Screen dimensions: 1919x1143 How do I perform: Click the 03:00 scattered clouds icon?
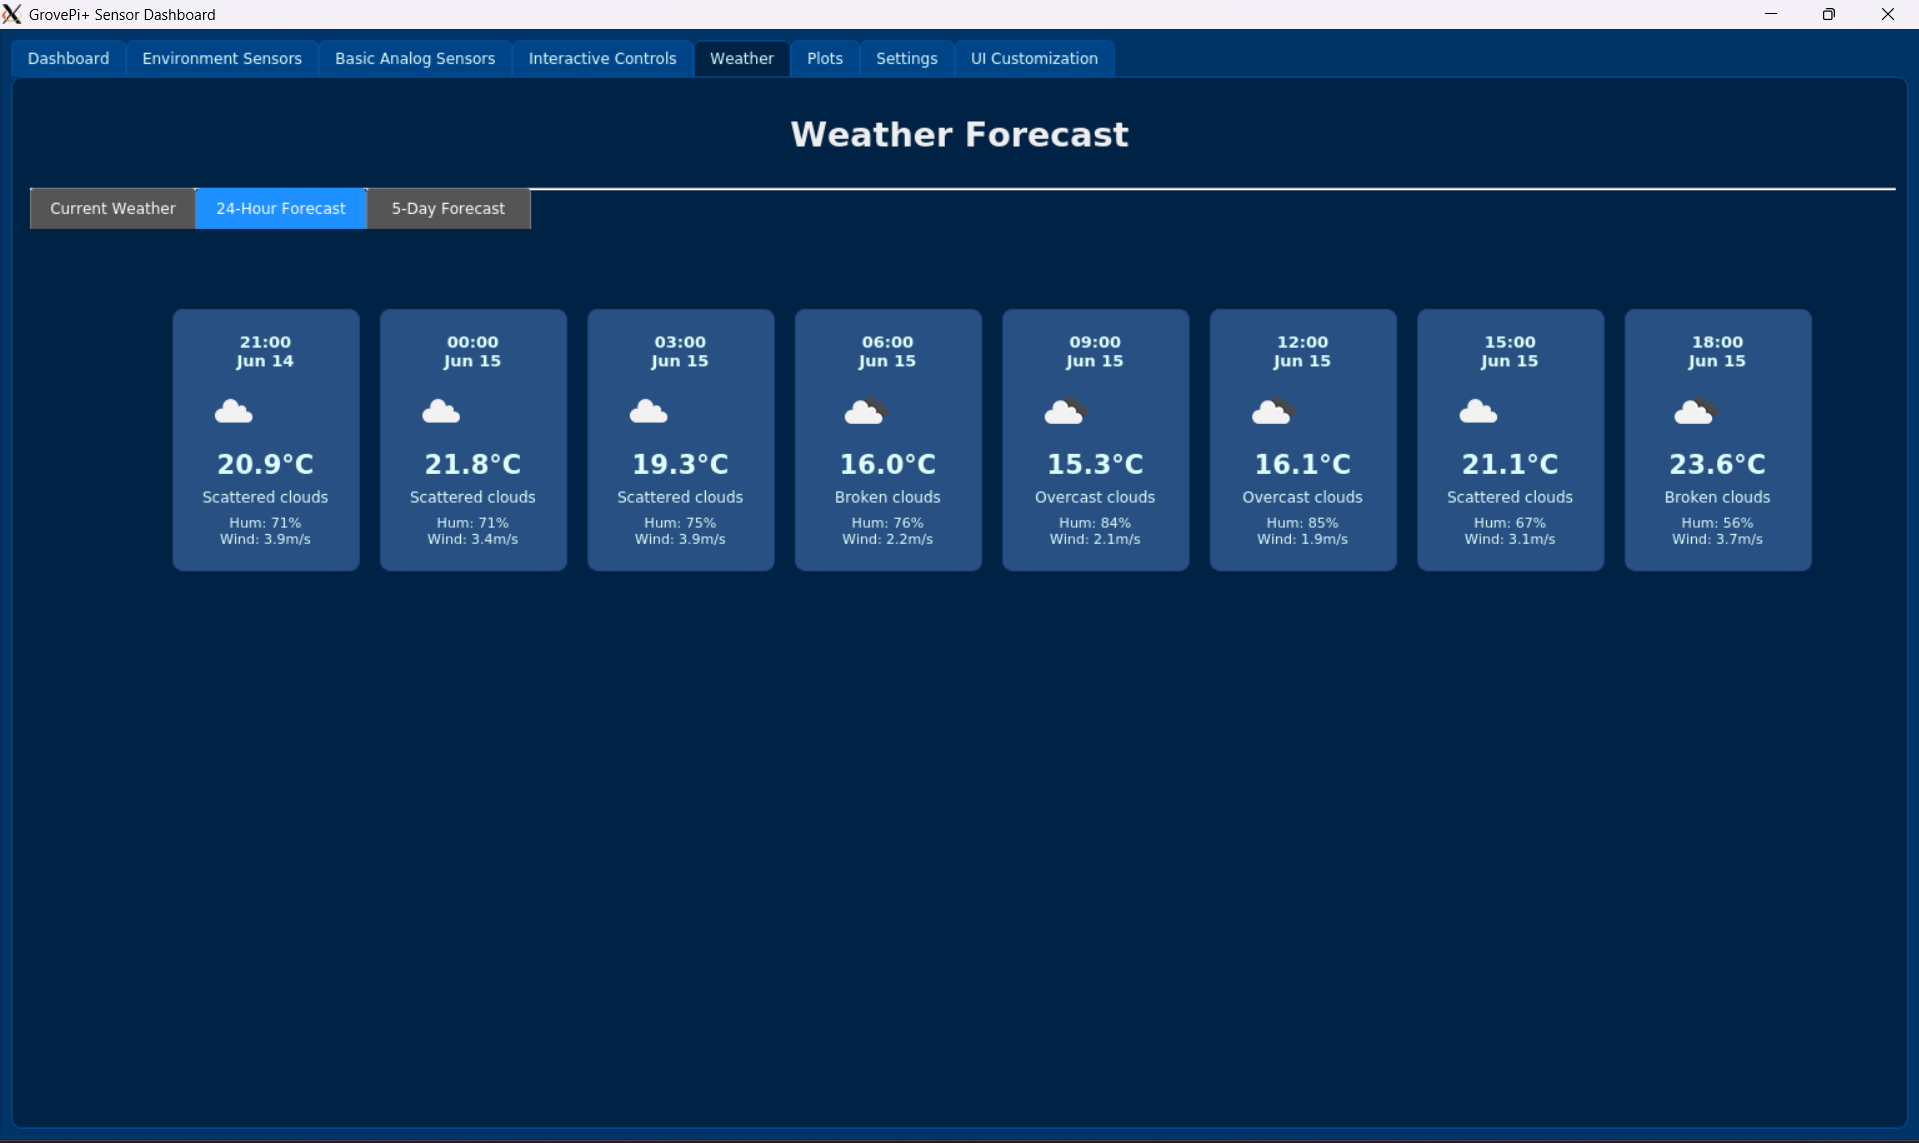648,412
